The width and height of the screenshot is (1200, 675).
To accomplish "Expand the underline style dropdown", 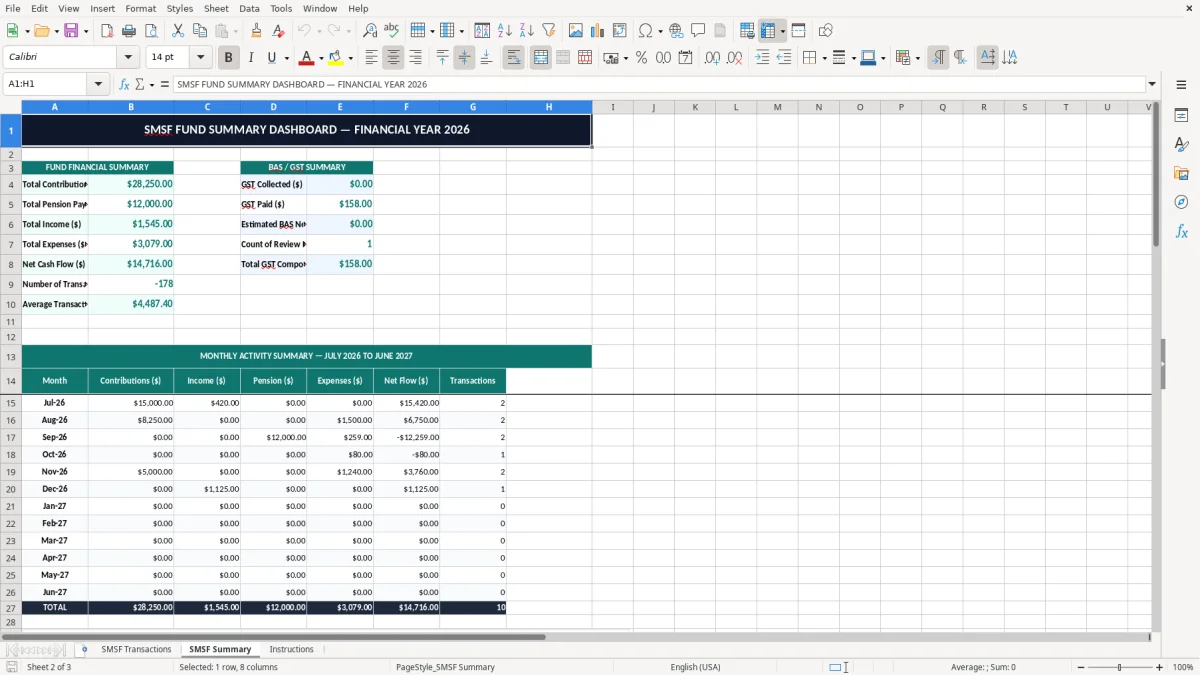I will tap(286, 58).
